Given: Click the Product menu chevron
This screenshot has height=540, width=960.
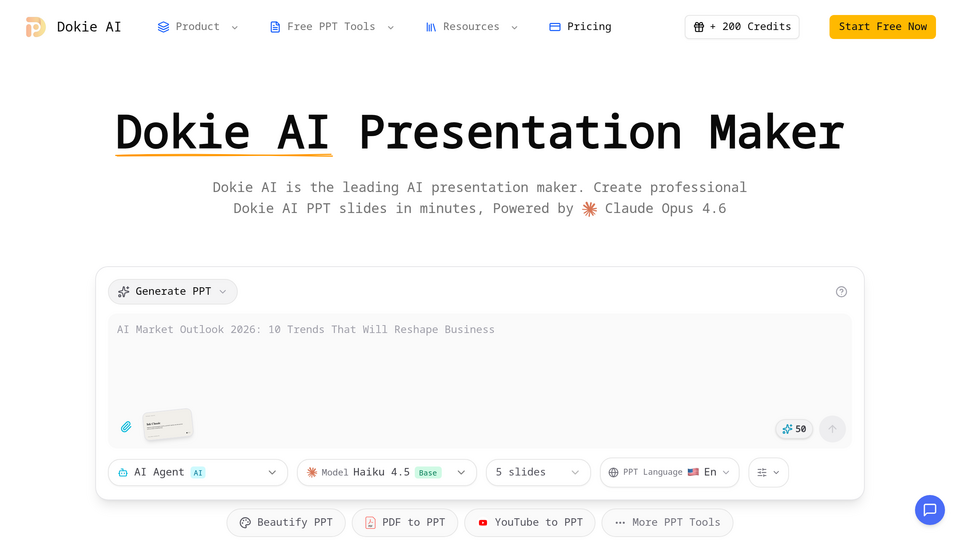Looking at the screenshot, I should tap(234, 28).
